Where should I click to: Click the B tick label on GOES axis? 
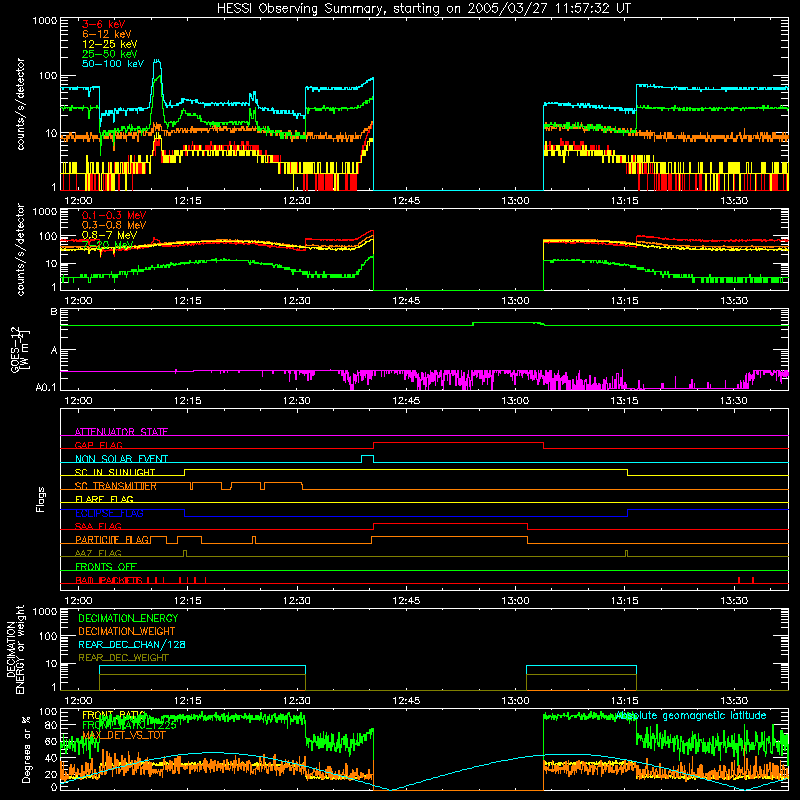pyautogui.click(x=54, y=311)
